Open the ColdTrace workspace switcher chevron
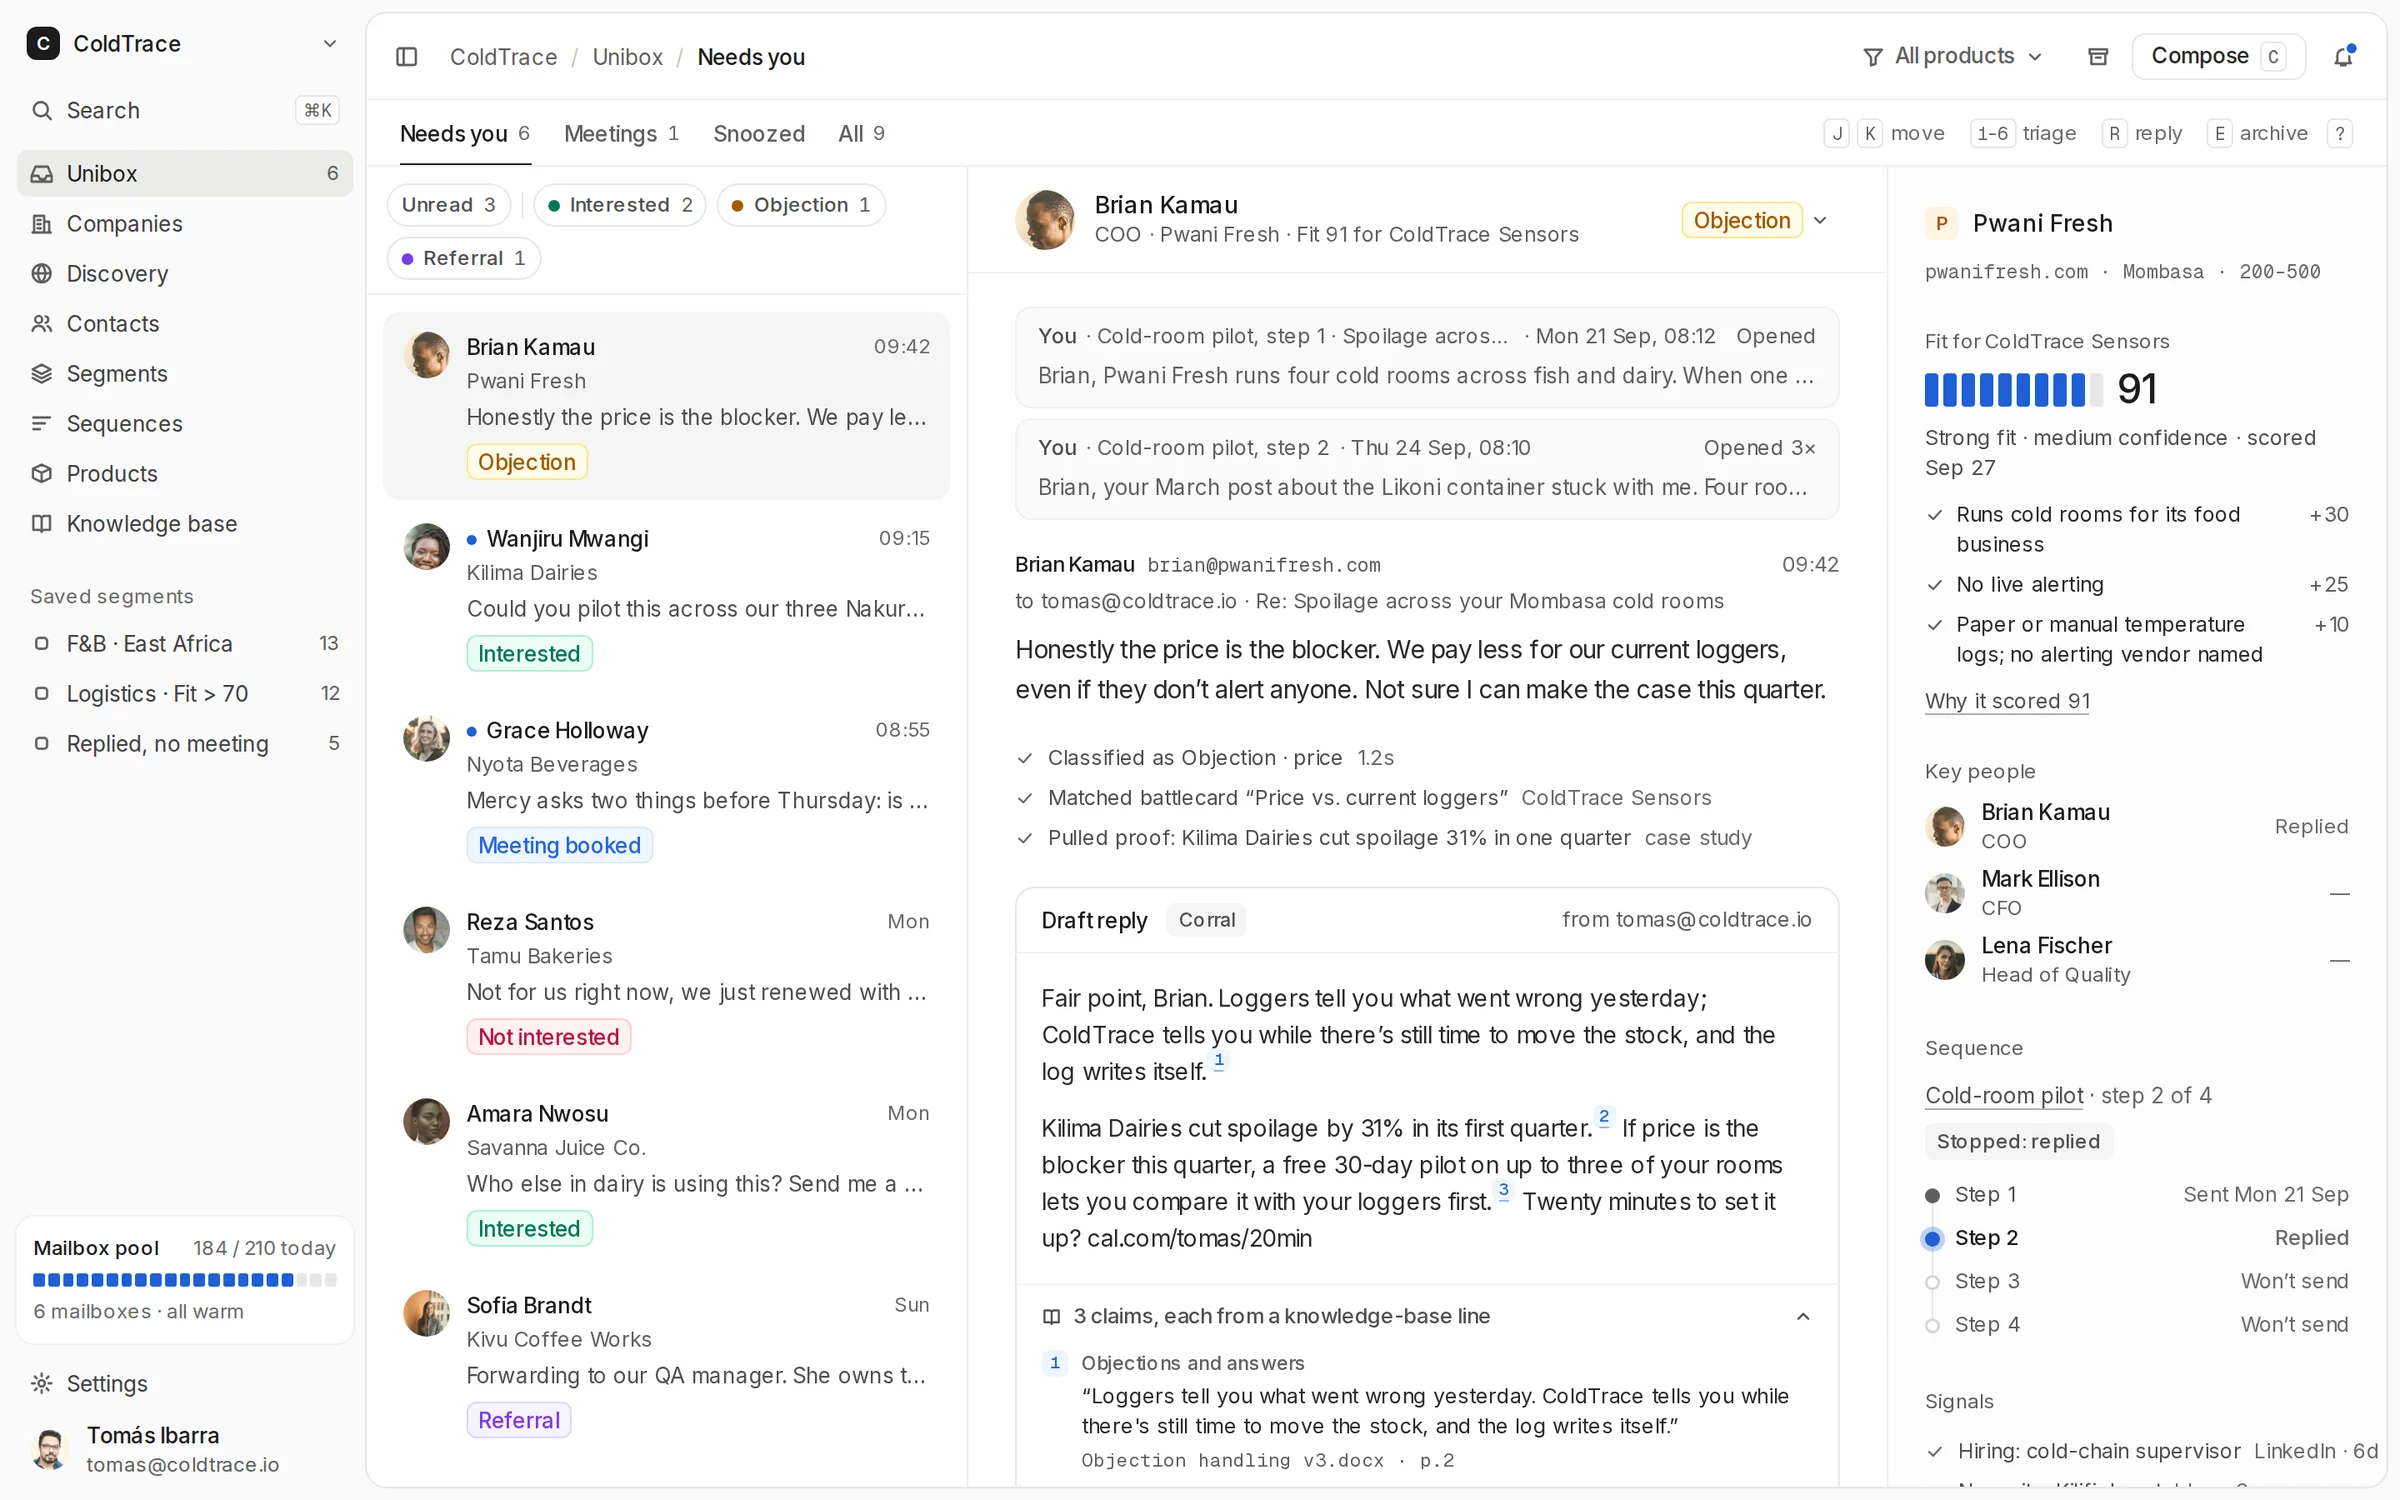 329,43
